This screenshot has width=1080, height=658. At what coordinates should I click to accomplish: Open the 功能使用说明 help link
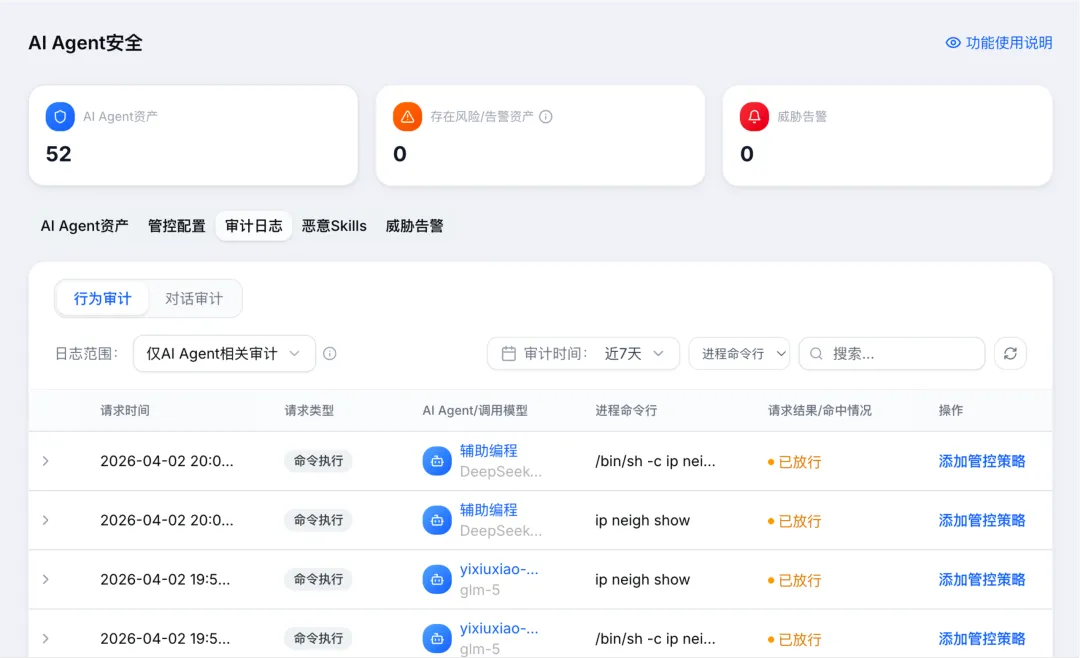pos(1007,44)
